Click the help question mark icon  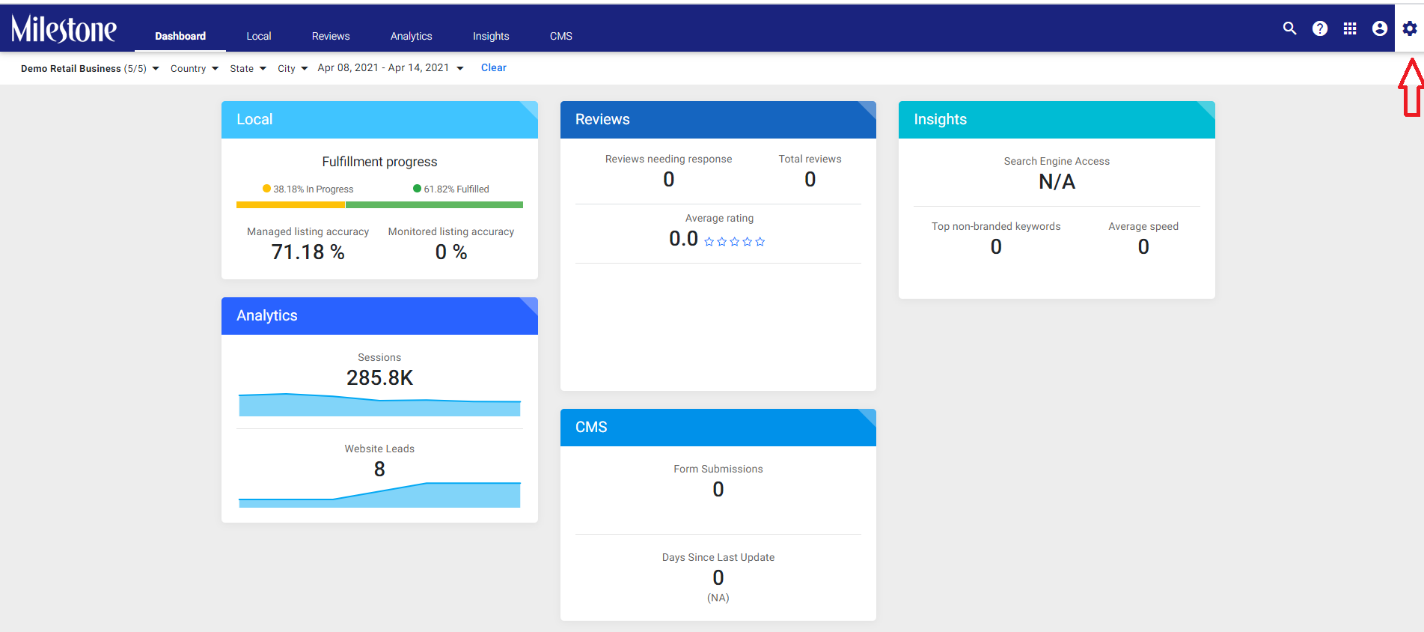[1320, 28]
